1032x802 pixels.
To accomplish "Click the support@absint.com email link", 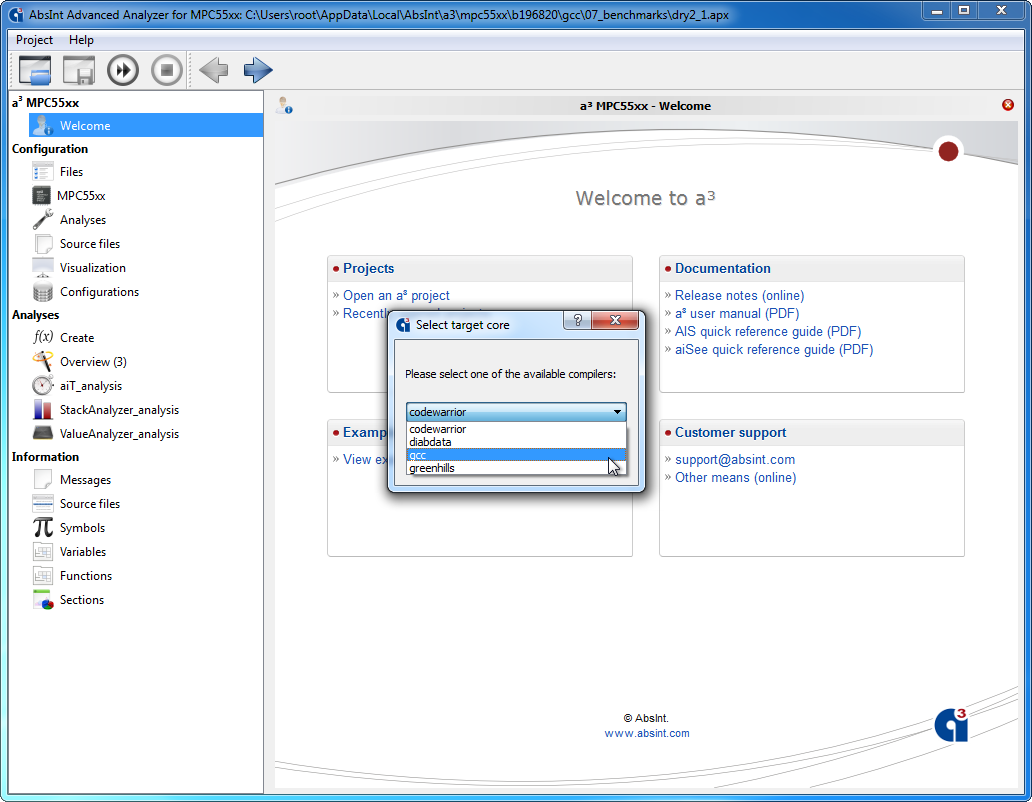I will click(x=735, y=459).
